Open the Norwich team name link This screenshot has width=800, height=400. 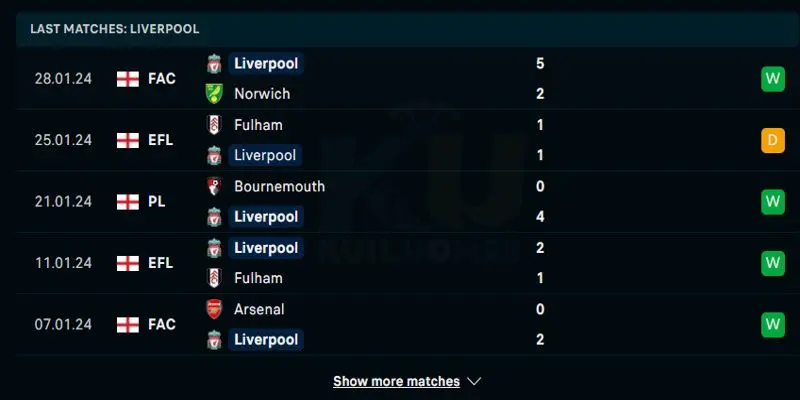[262, 94]
